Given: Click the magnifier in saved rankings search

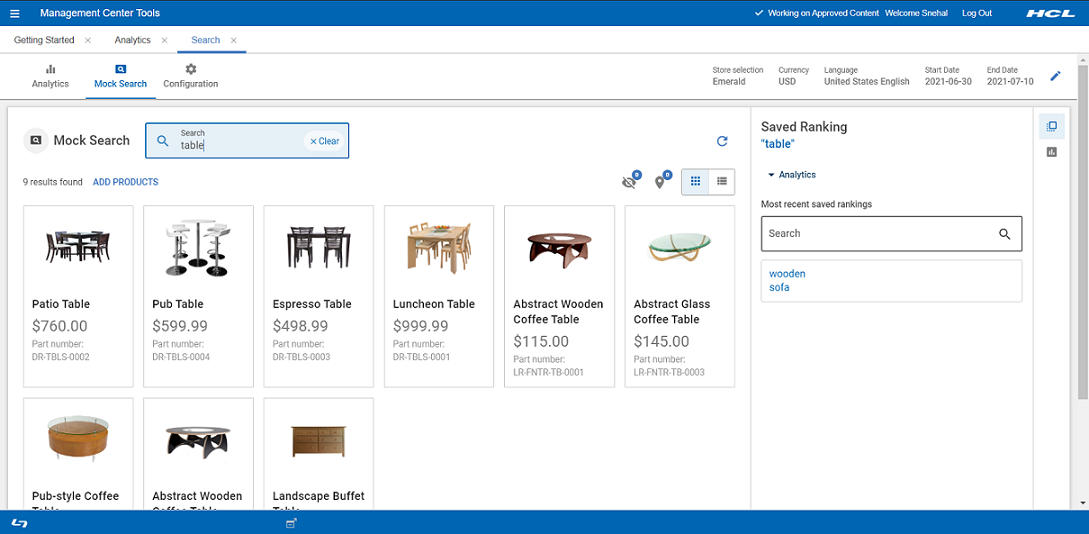Looking at the screenshot, I should pyautogui.click(x=1004, y=234).
